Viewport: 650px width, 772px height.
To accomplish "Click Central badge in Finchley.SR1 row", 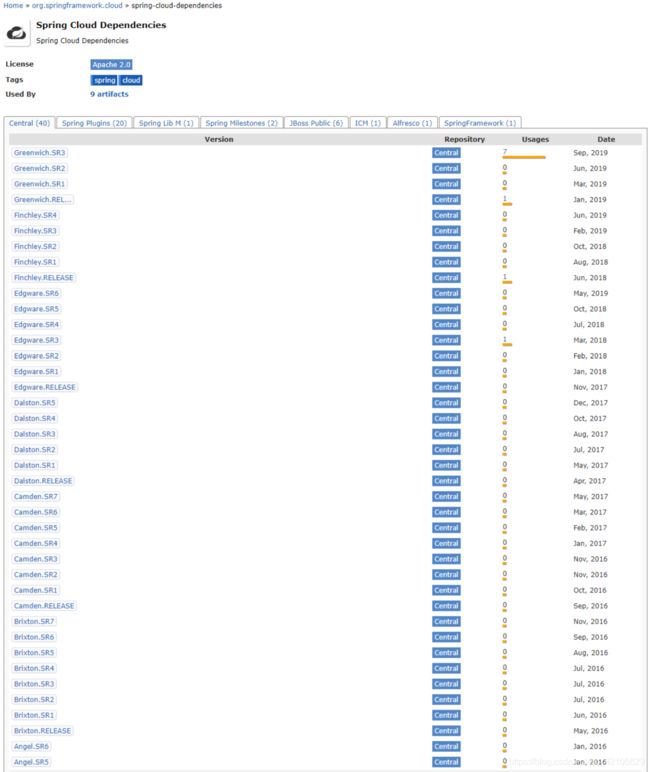I will (x=446, y=262).
